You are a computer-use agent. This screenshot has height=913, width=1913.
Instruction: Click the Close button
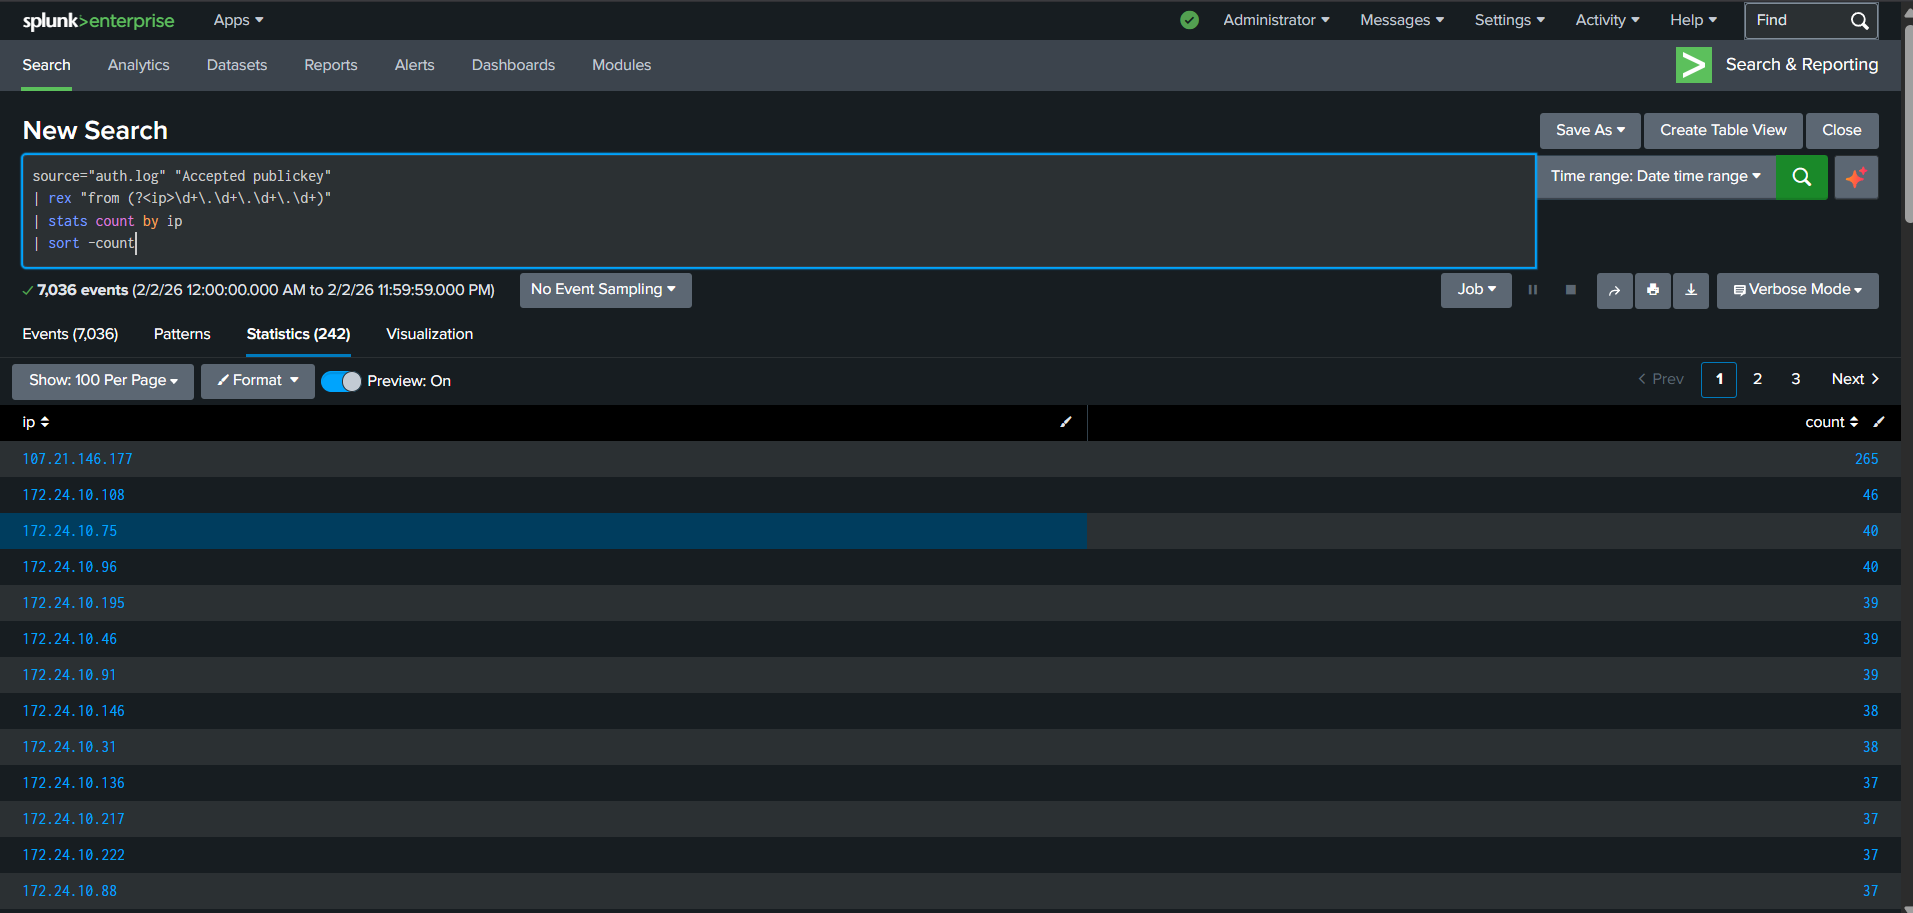pyautogui.click(x=1842, y=131)
